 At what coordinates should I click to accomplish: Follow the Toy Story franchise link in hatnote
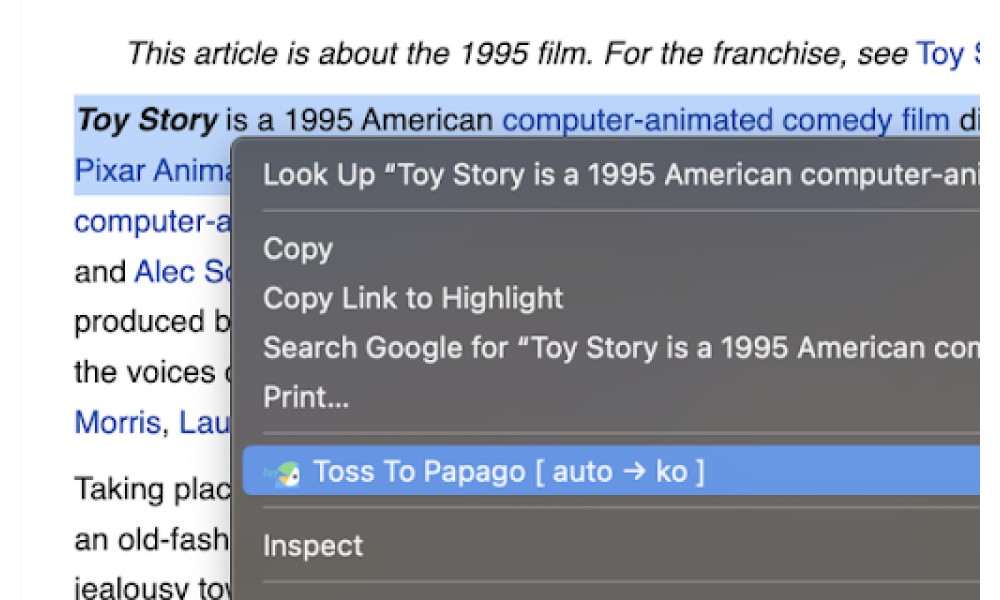coord(947,54)
